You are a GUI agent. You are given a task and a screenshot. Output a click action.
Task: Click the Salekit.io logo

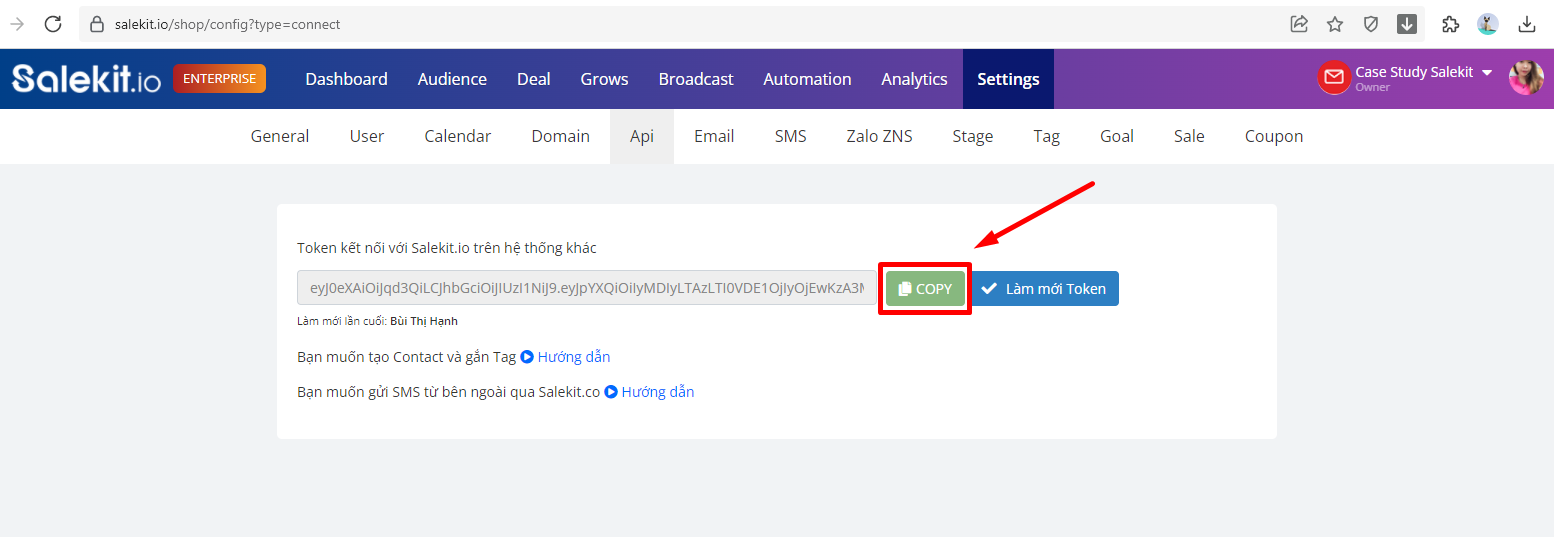[x=86, y=79]
